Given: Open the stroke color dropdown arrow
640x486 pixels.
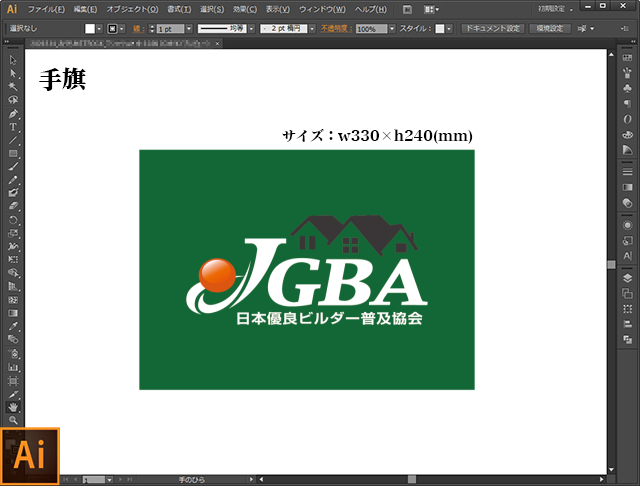Looking at the screenshot, I should (x=122, y=29).
